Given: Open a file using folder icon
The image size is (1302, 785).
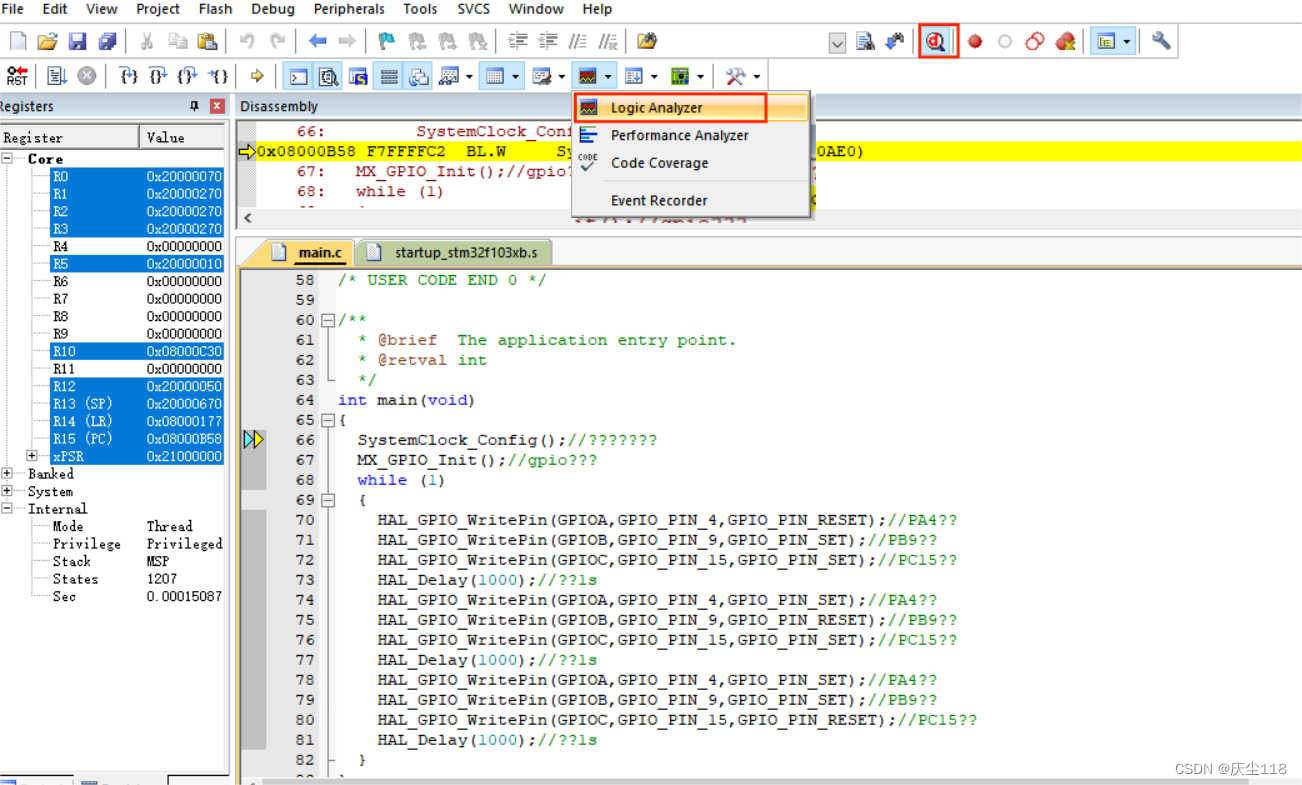Looking at the screenshot, I should tap(47, 41).
